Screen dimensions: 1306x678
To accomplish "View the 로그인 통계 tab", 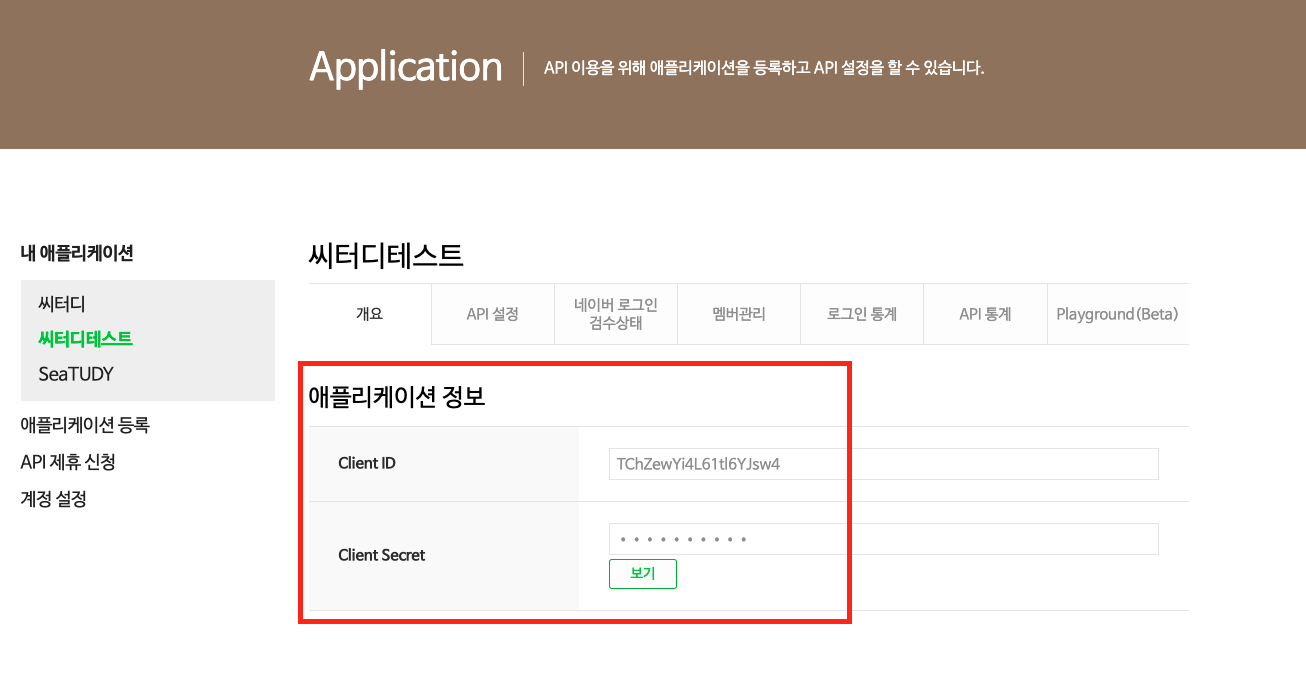I will point(862,314).
